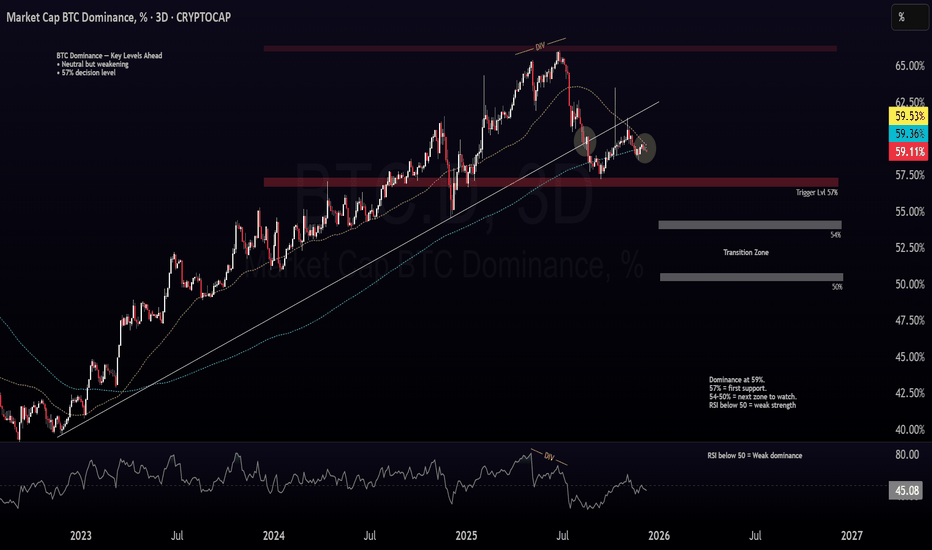Viewport: 932px width, 550px height.
Task: Click the % scale button at top right
Action: click(x=902, y=17)
